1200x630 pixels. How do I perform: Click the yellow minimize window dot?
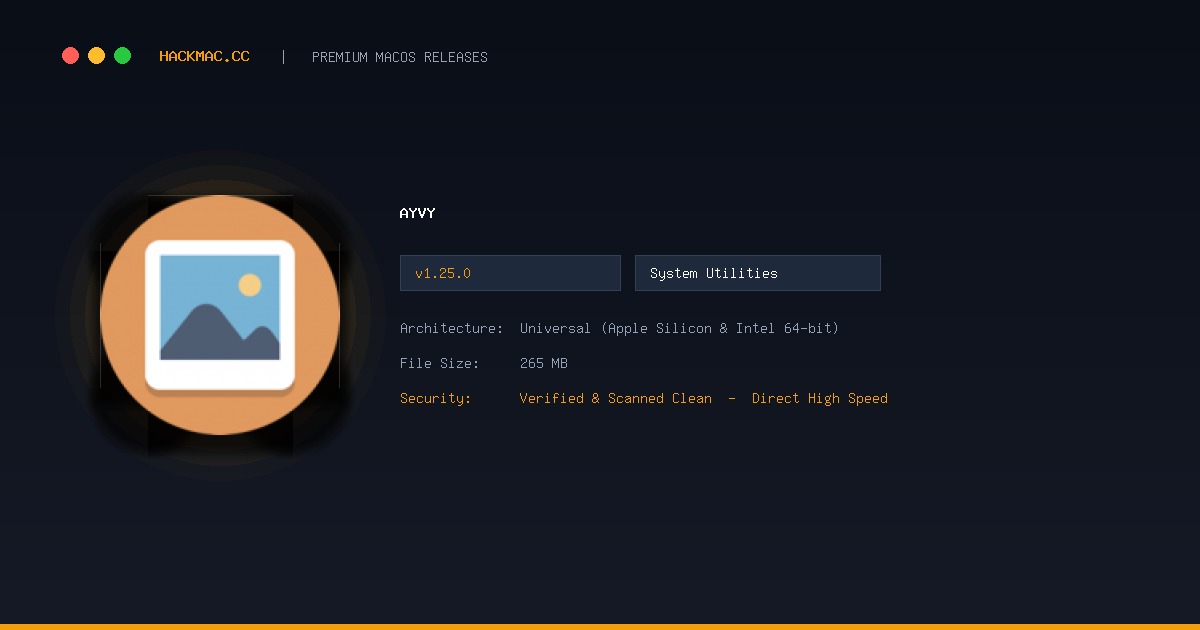[96, 56]
